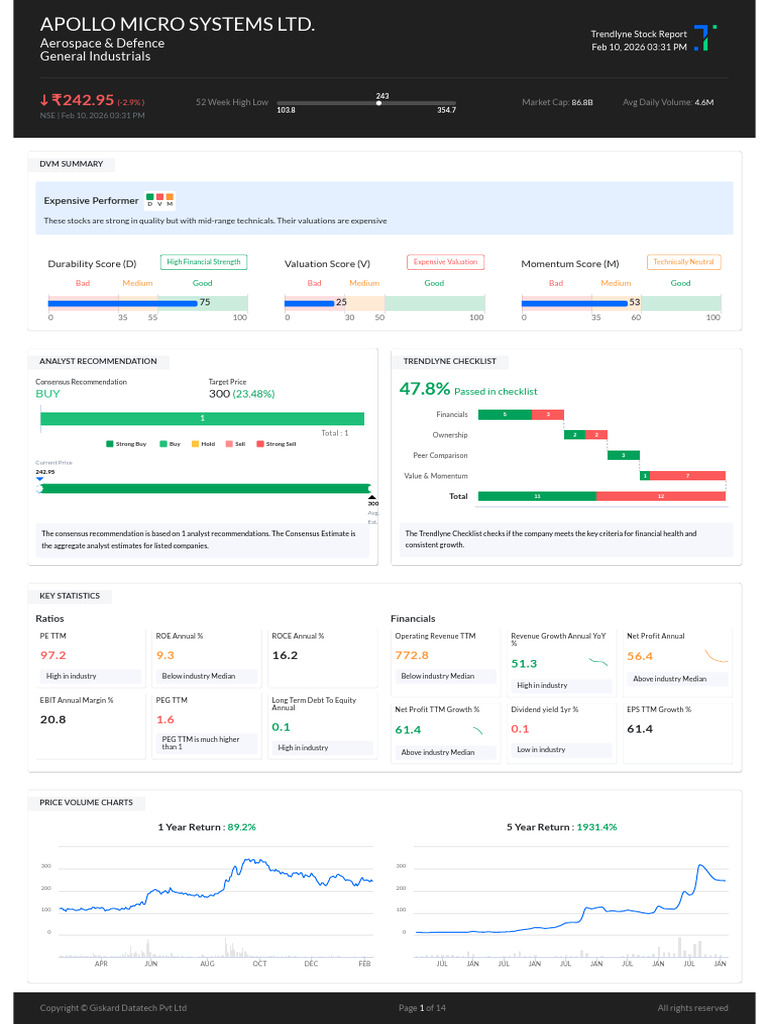The image size is (768, 1024).
Task: Click the ROCE Annual % value 16.2
Action: [285, 656]
